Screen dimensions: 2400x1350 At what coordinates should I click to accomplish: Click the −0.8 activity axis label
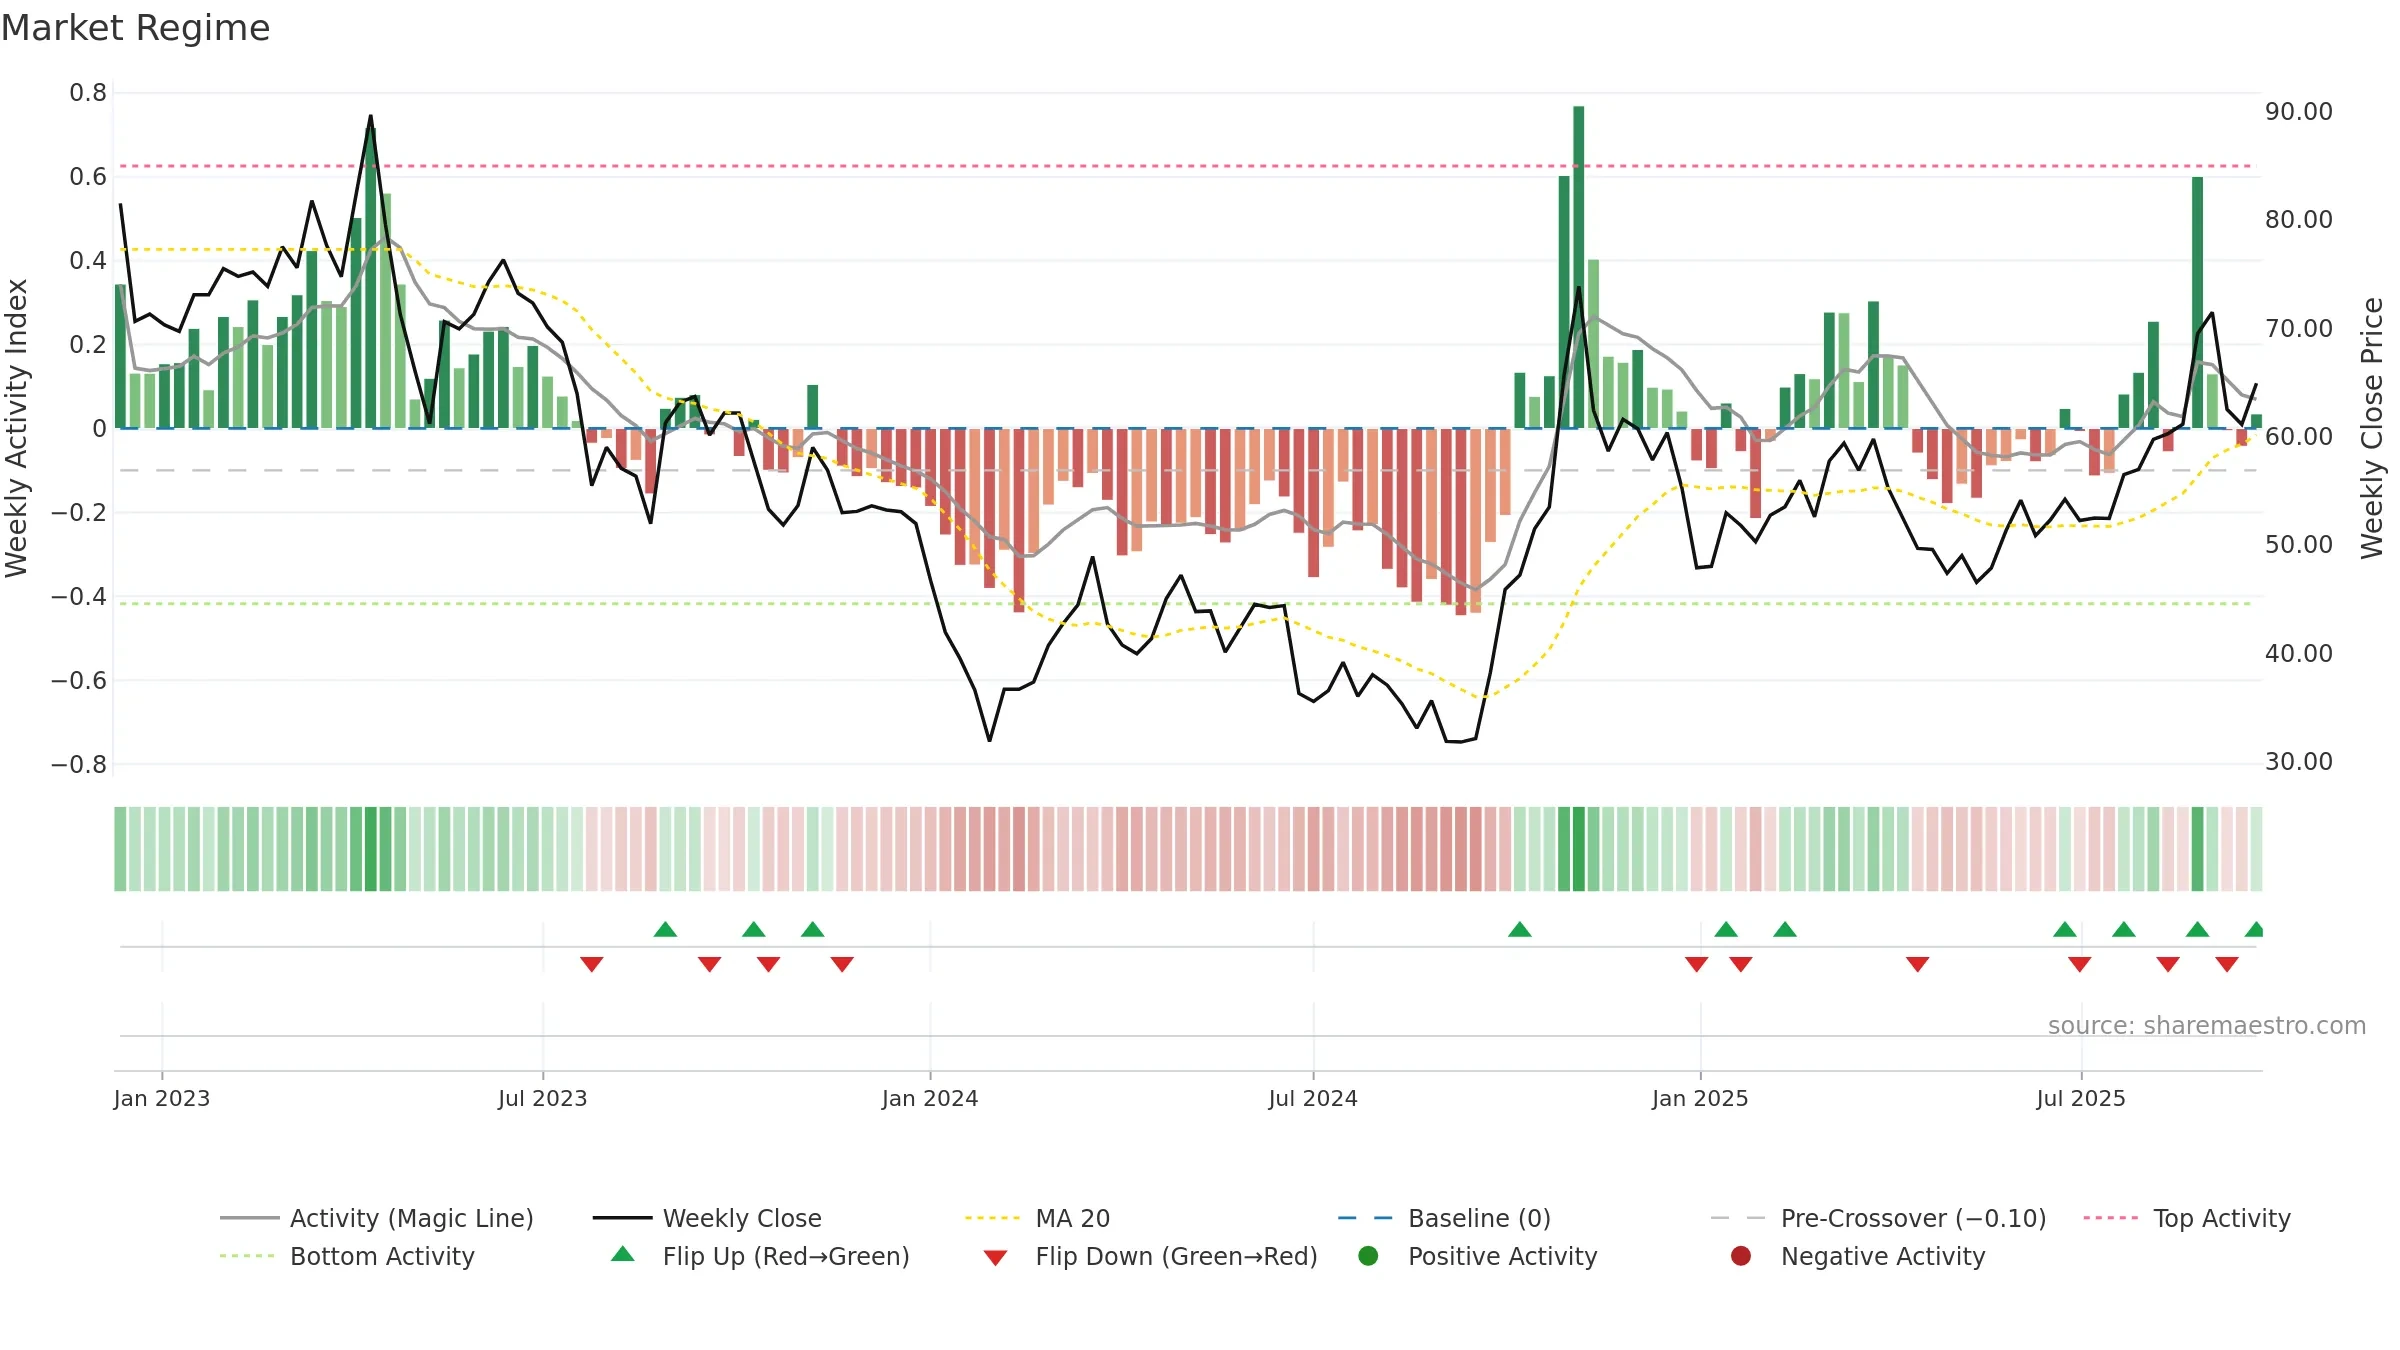click(79, 764)
